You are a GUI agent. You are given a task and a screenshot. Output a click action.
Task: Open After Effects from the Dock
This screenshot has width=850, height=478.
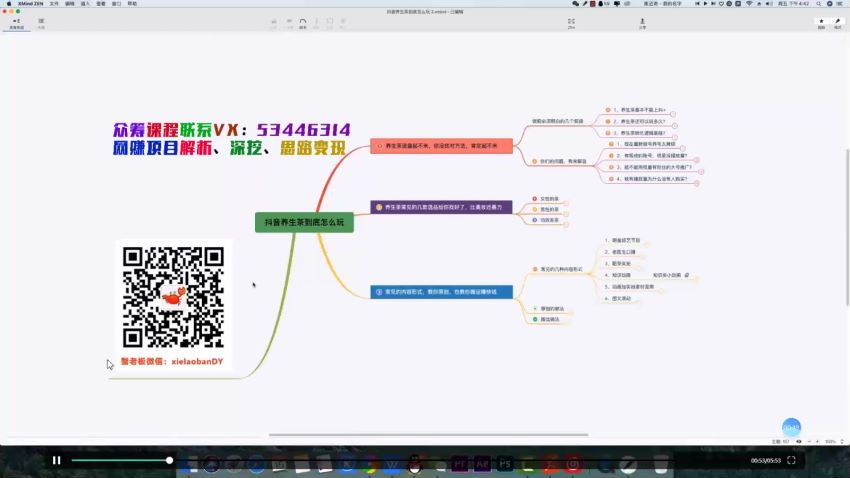(x=482, y=464)
